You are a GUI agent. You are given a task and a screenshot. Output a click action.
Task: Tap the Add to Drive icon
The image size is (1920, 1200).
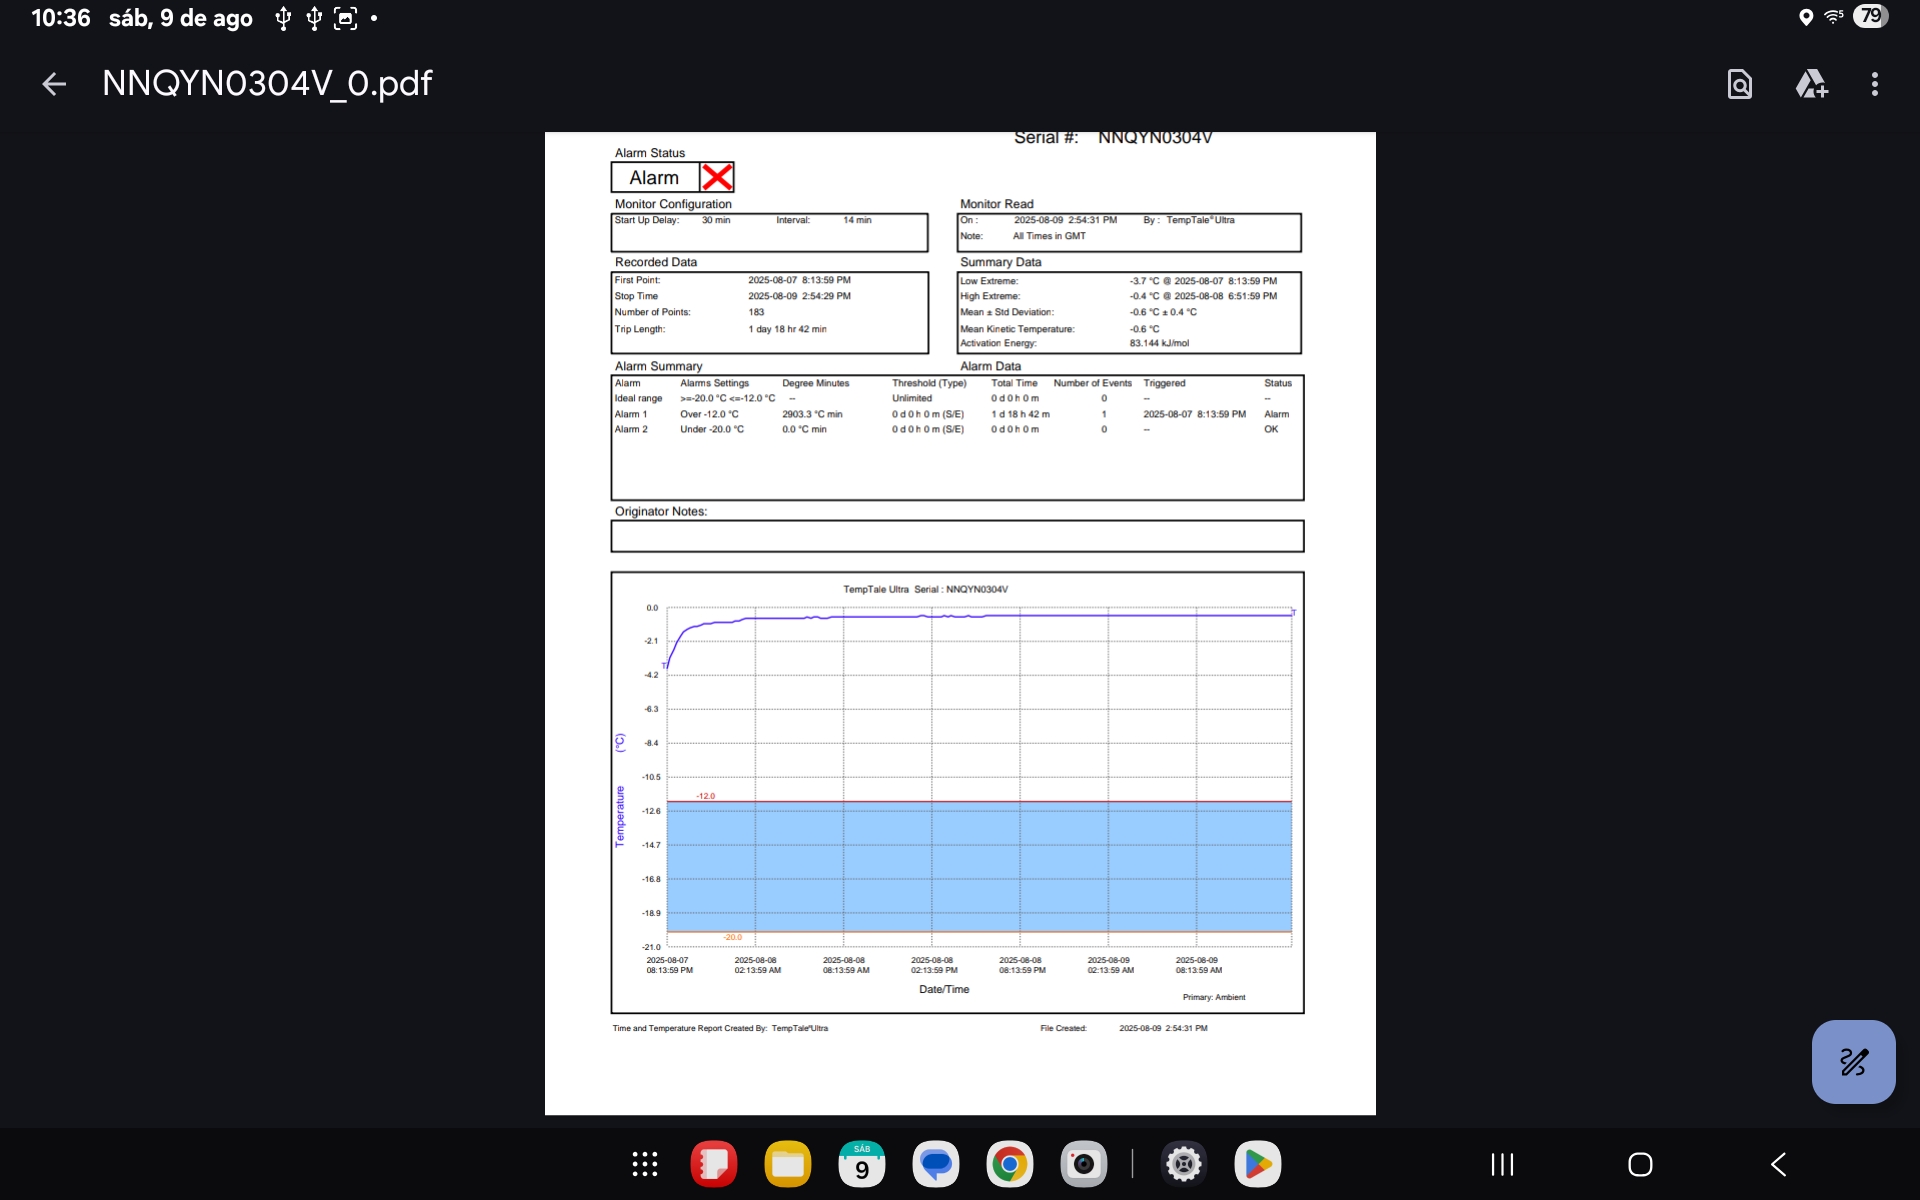point(1811,84)
